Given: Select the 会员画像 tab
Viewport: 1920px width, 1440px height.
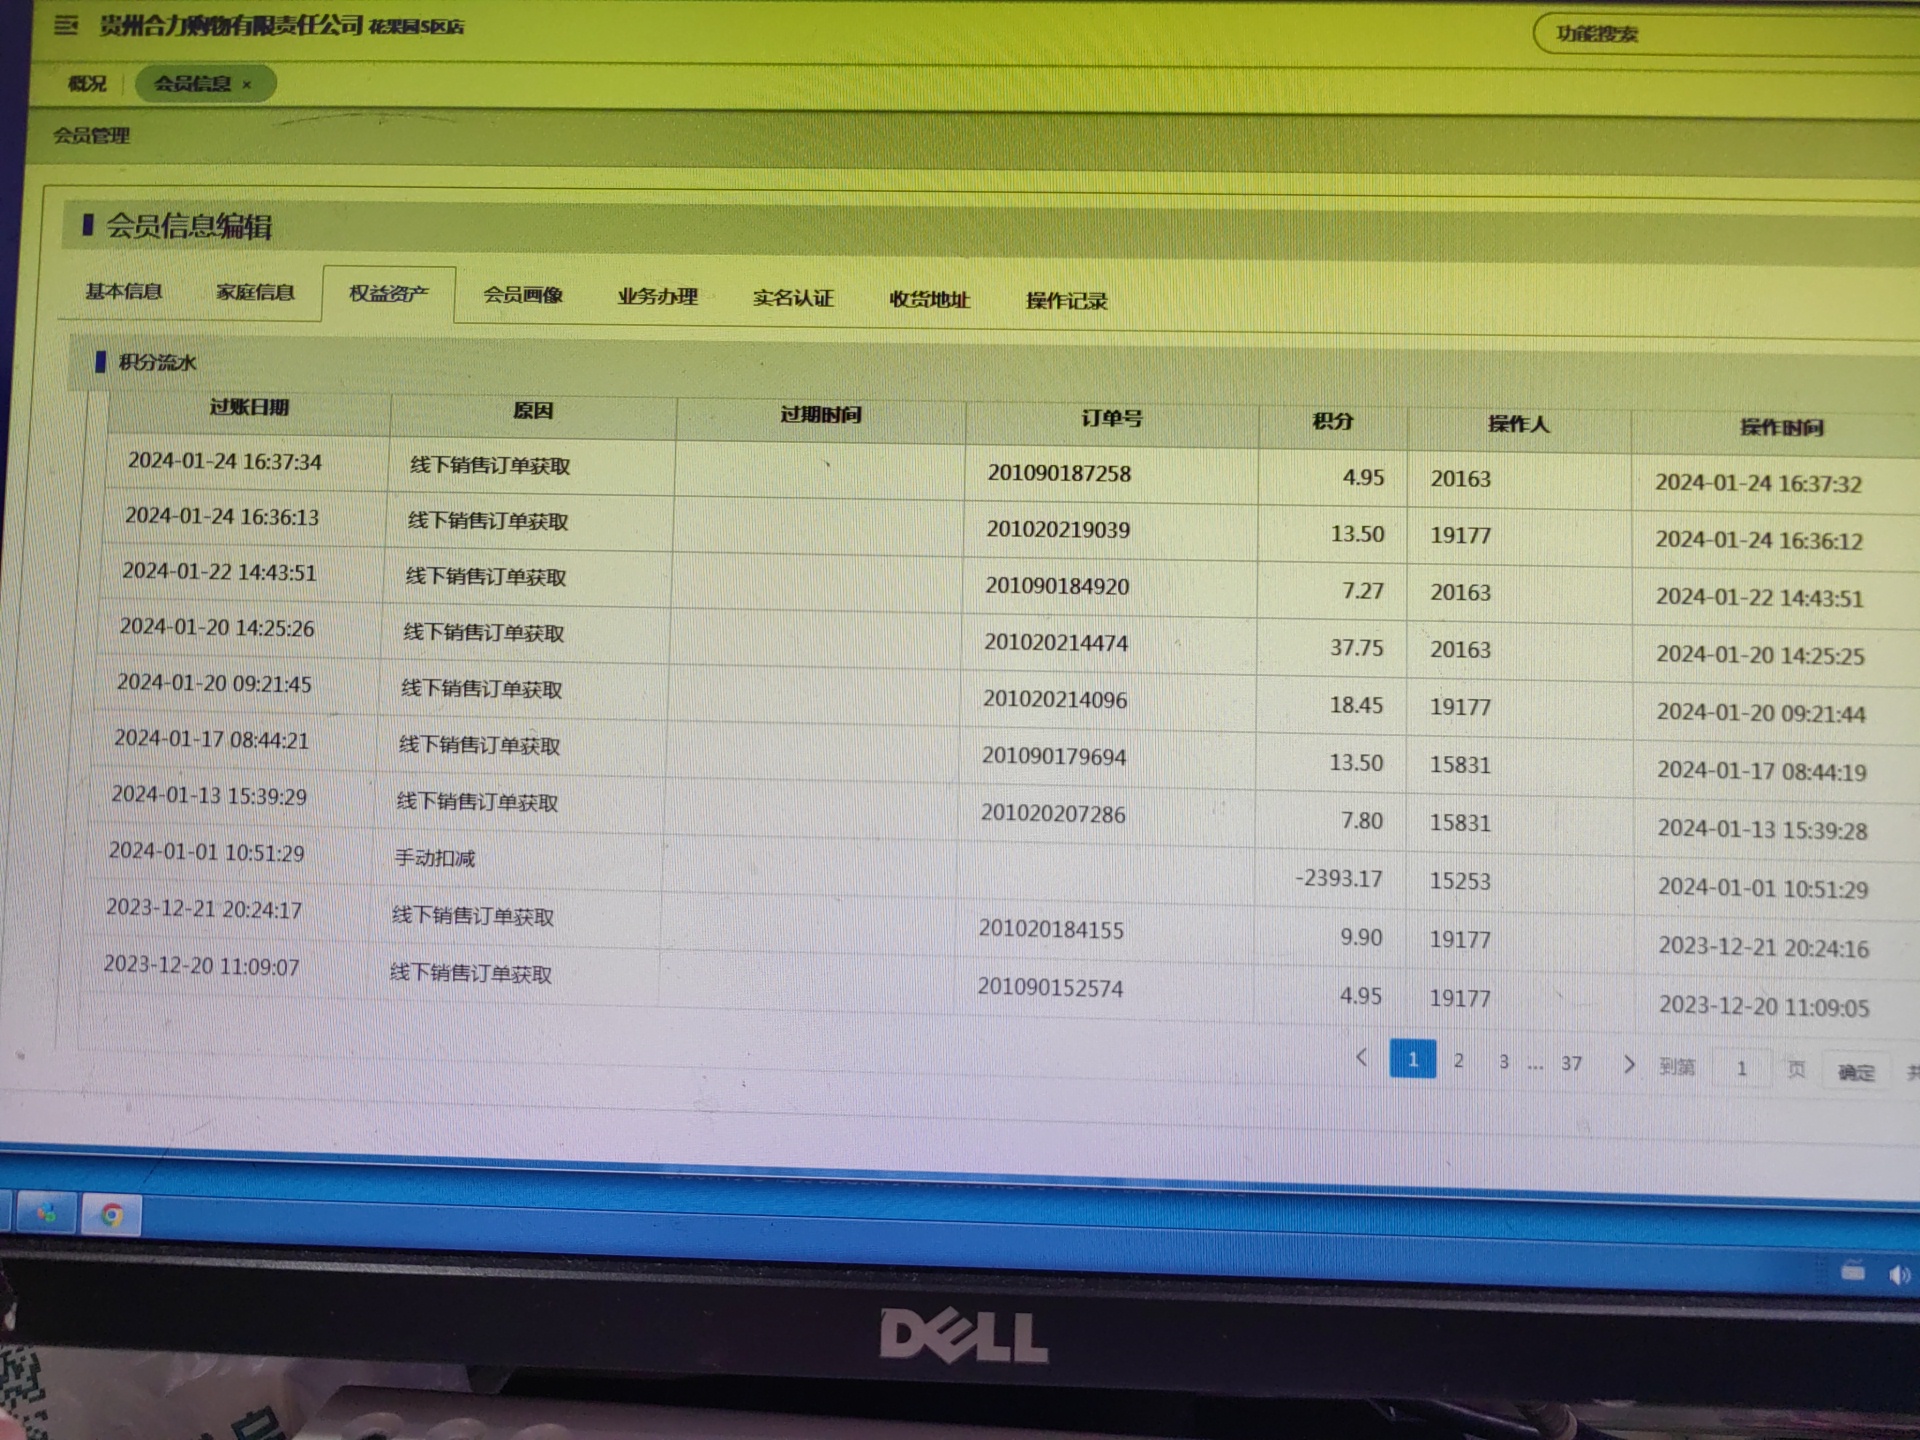Looking at the screenshot, I should (x=523, y=295).
